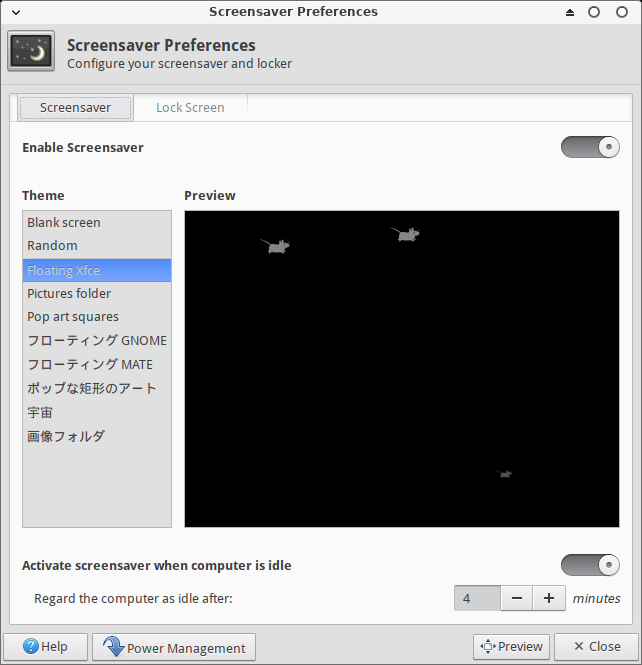Toggle the Enable Screensaver switch

pos(590,147)
